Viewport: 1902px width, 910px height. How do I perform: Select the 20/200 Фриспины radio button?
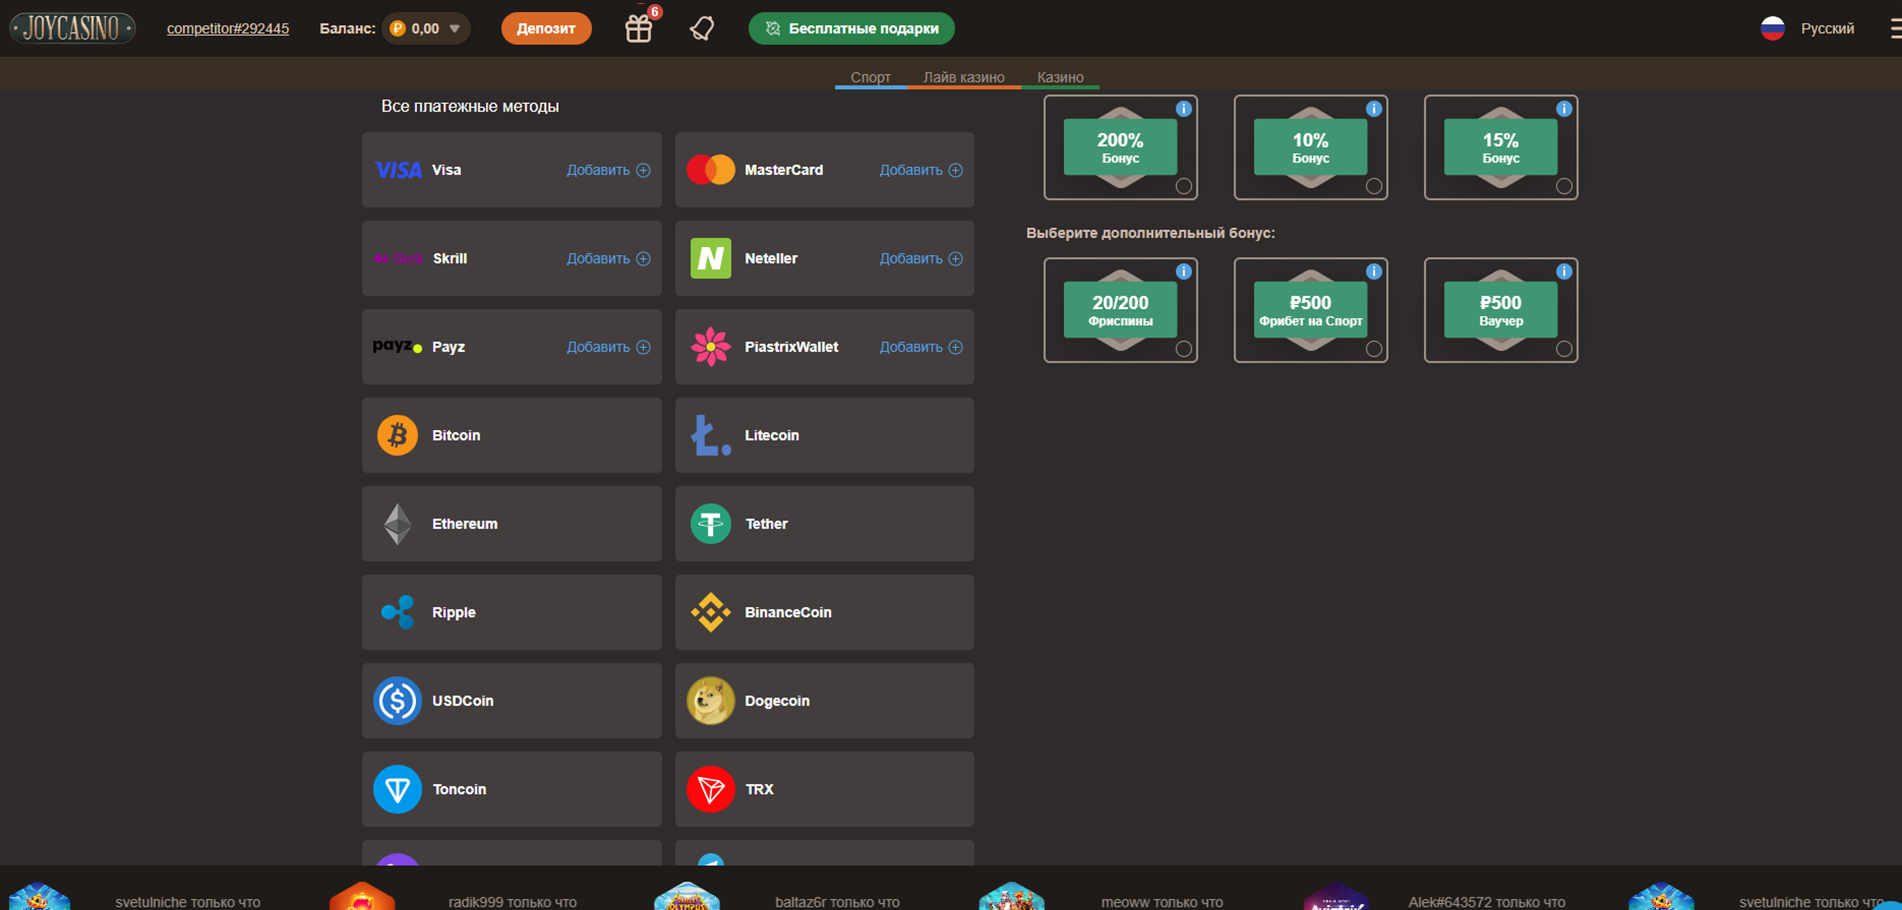click(x=1184, y=349)
